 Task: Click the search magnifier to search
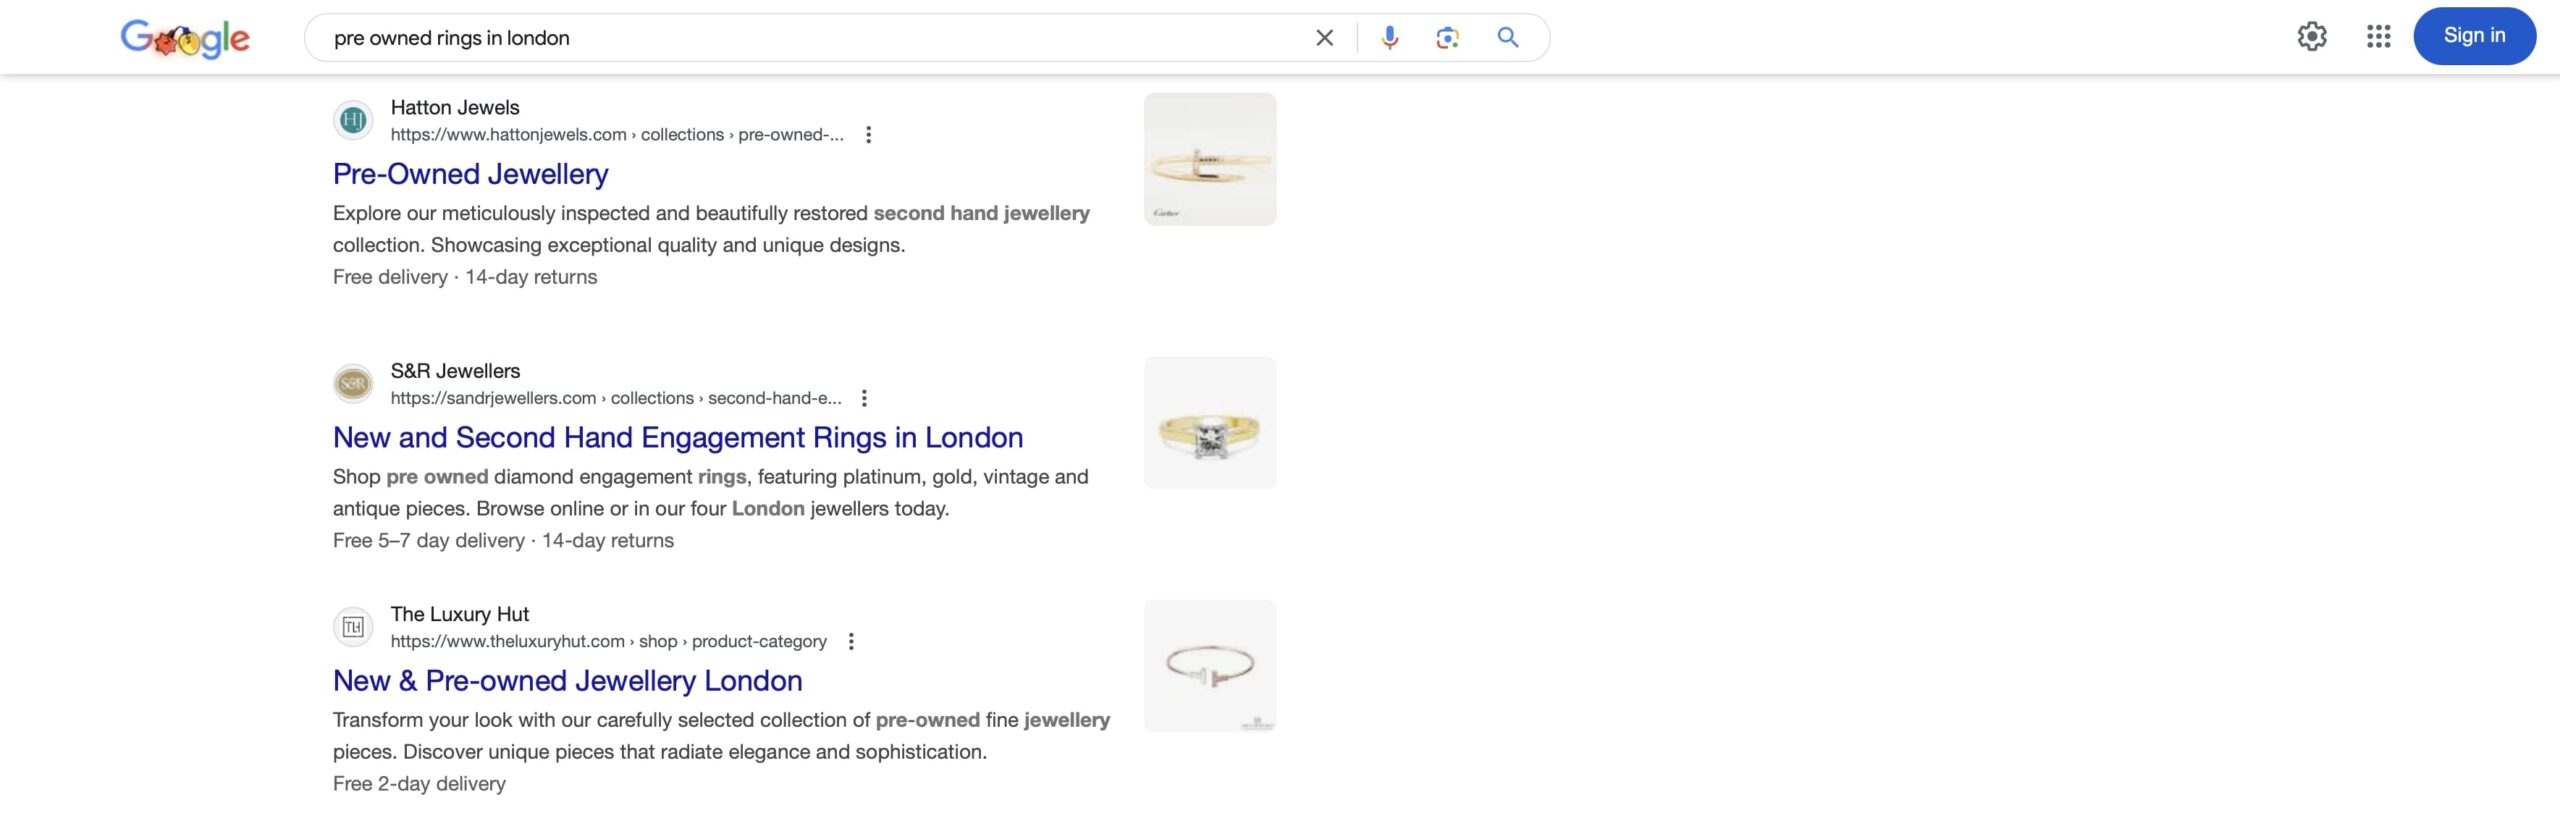1507,37
